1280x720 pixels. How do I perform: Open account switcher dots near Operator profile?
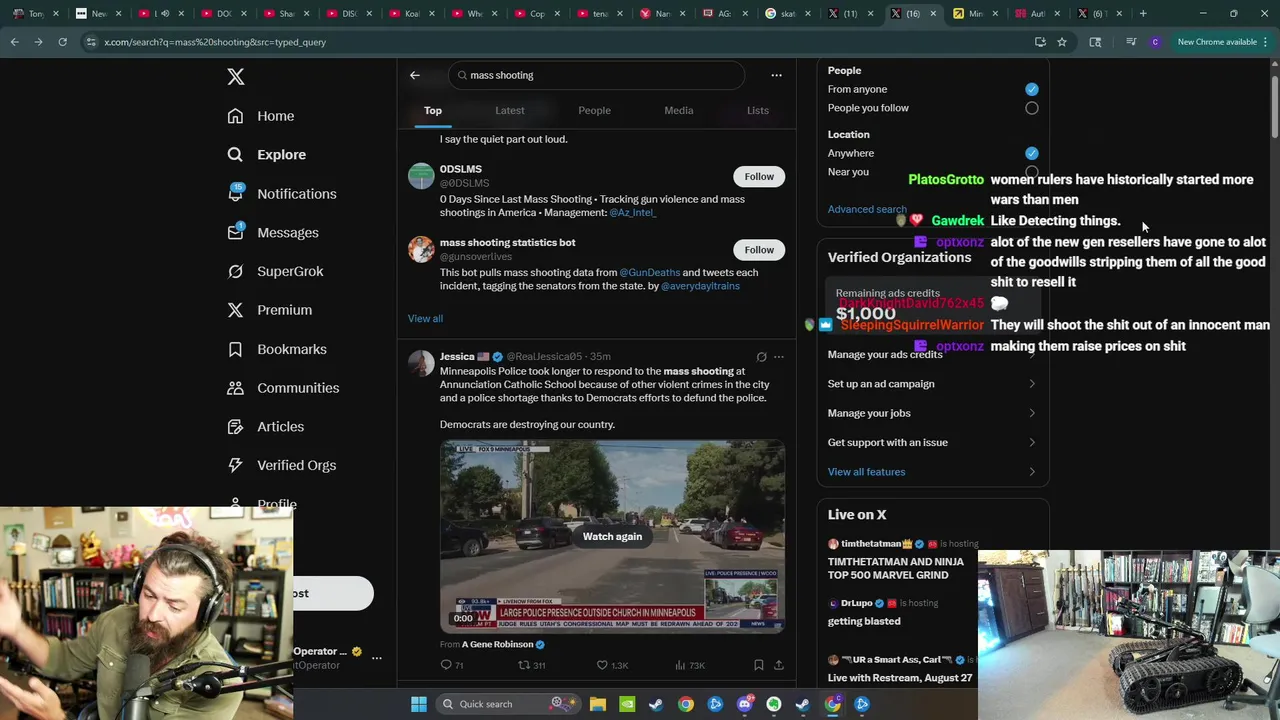point(377,658)
